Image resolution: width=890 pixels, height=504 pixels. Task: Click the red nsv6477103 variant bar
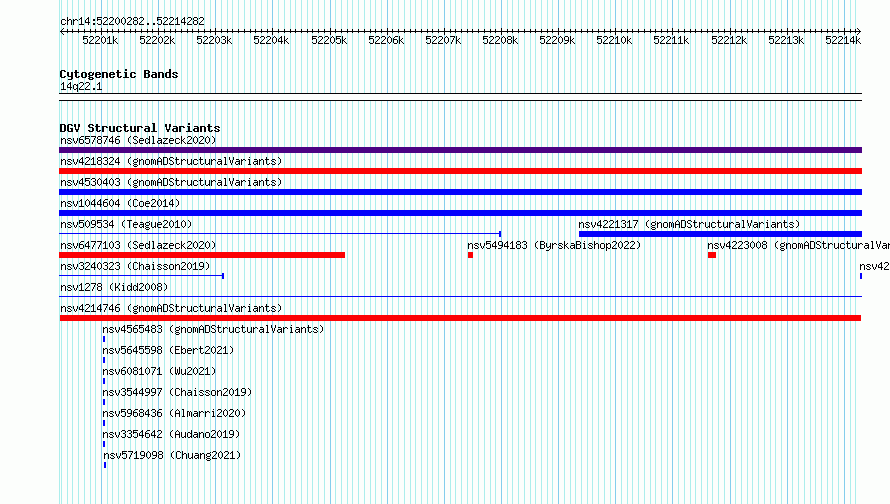coord(202,255)
